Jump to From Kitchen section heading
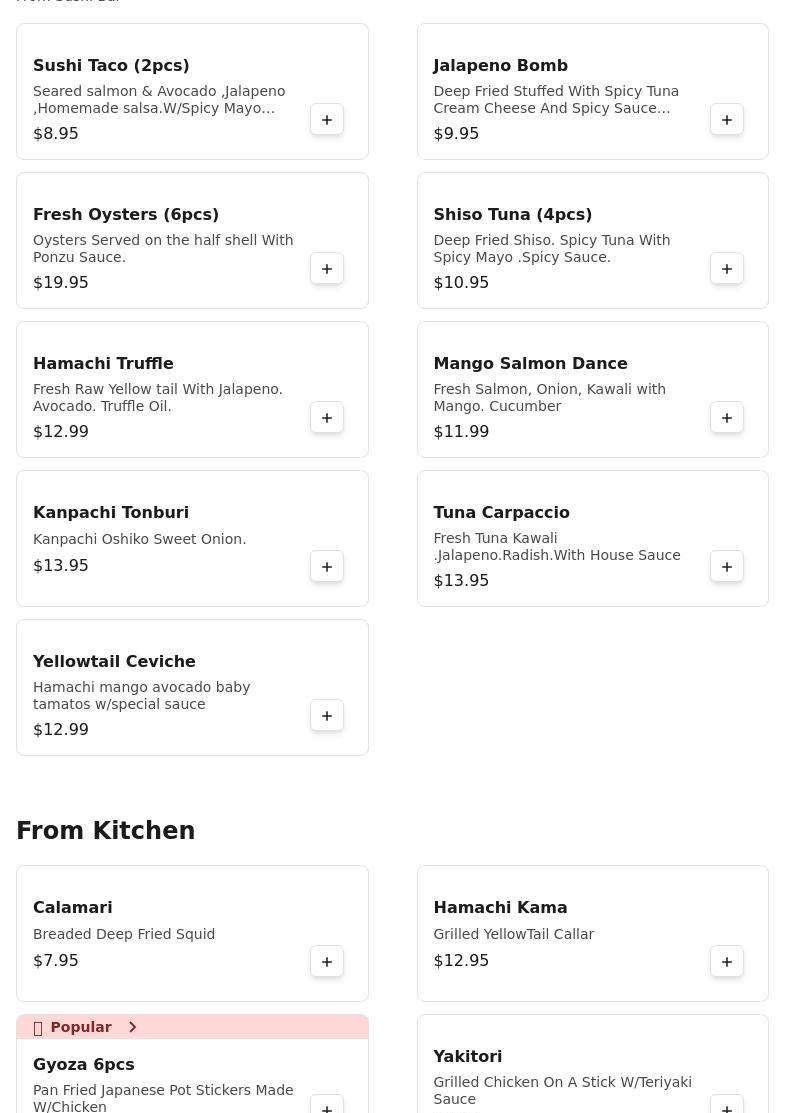 click(106, 831)
